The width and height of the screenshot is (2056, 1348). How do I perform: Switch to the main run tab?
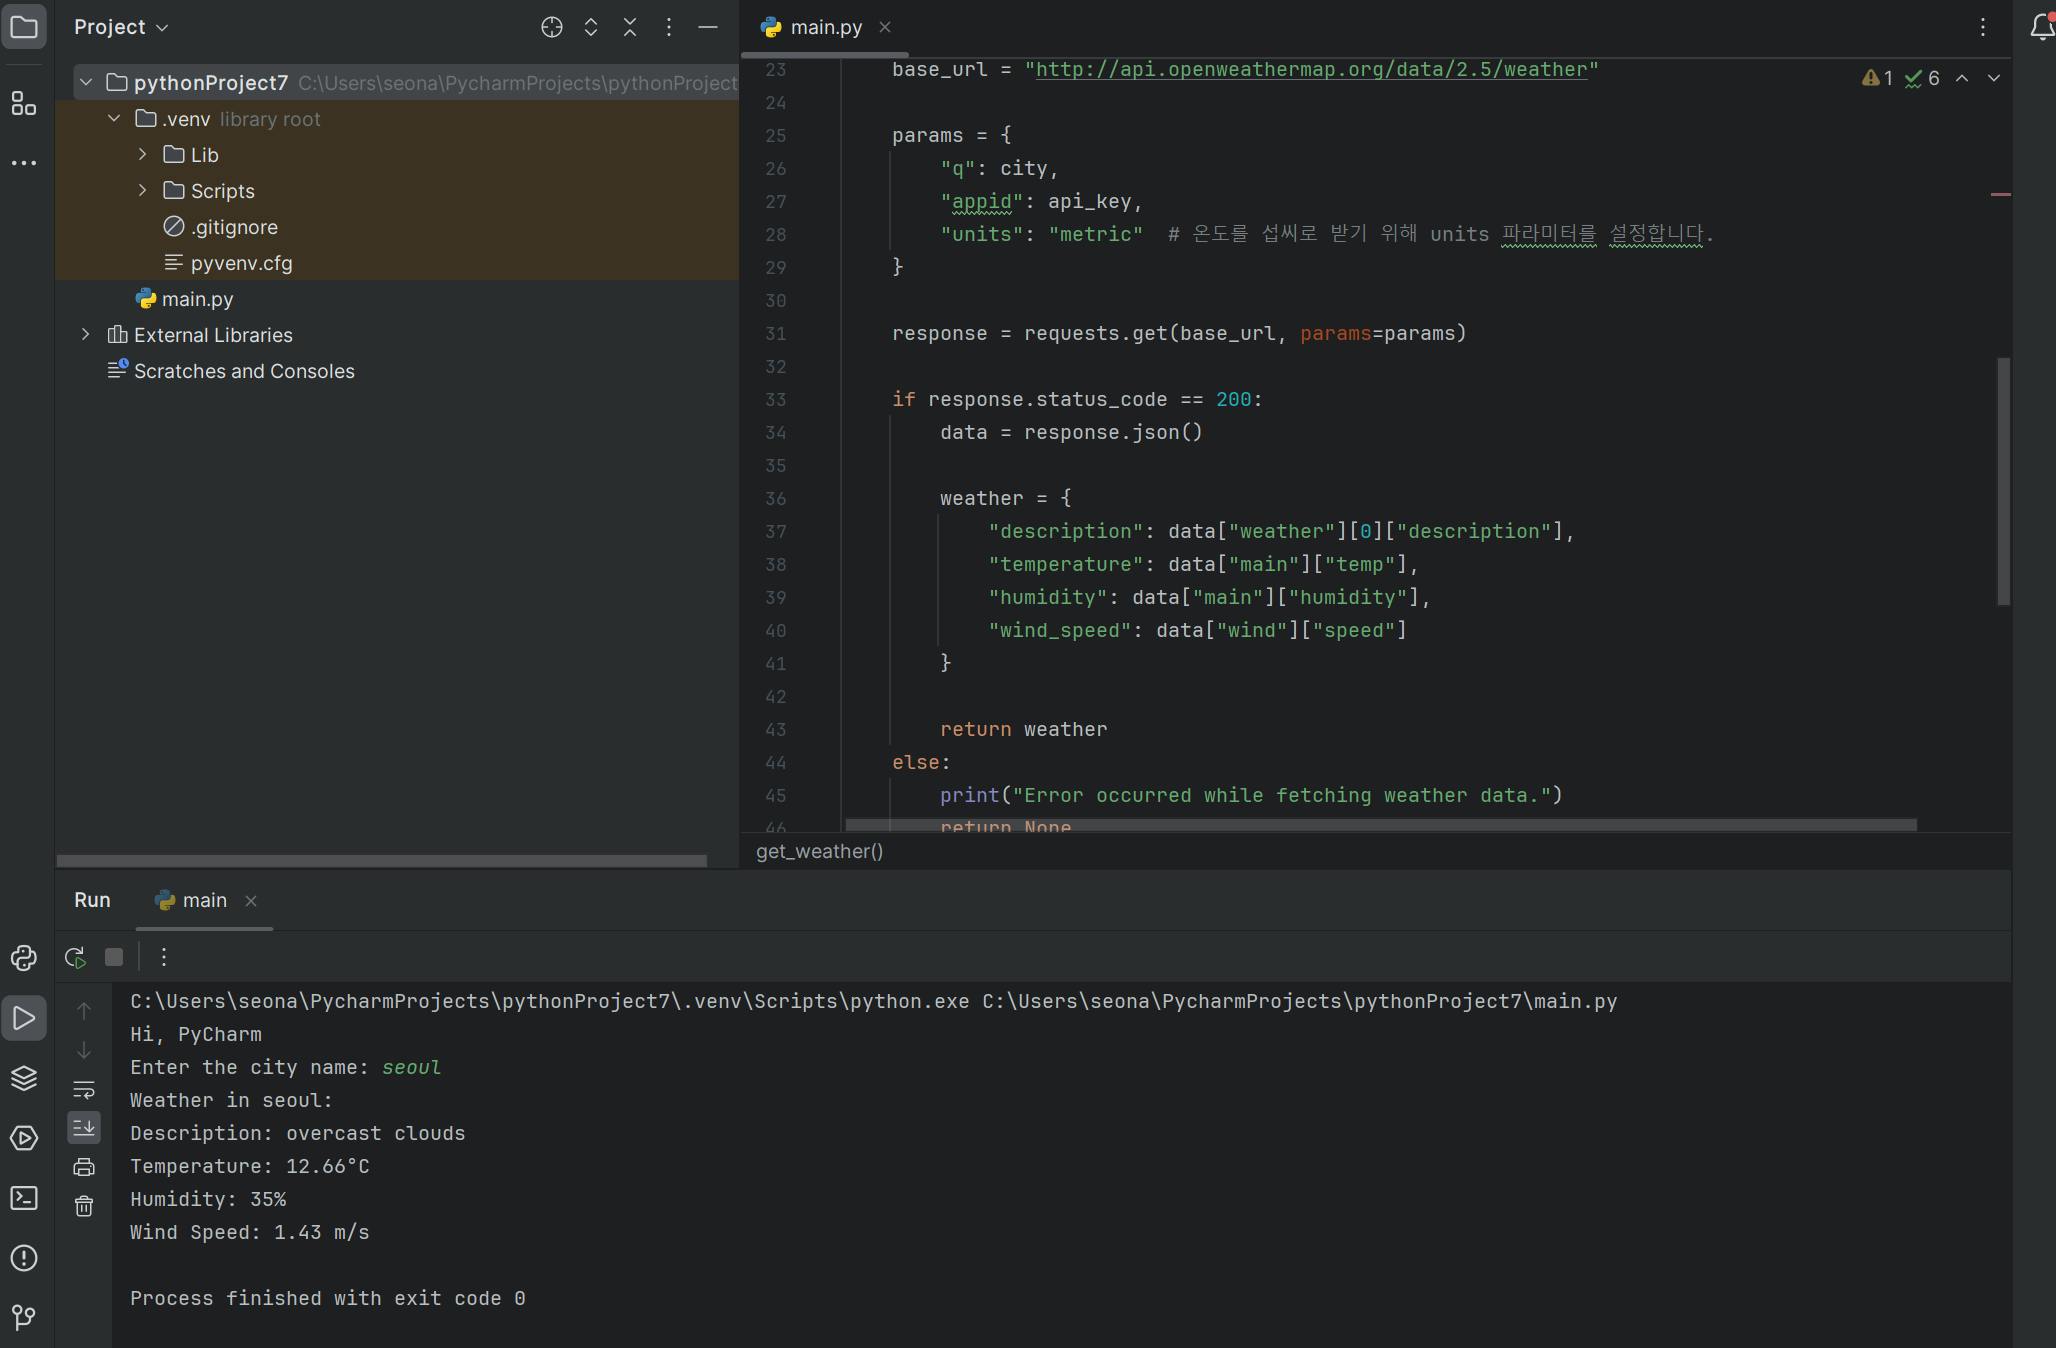click(x=204, y=900)
